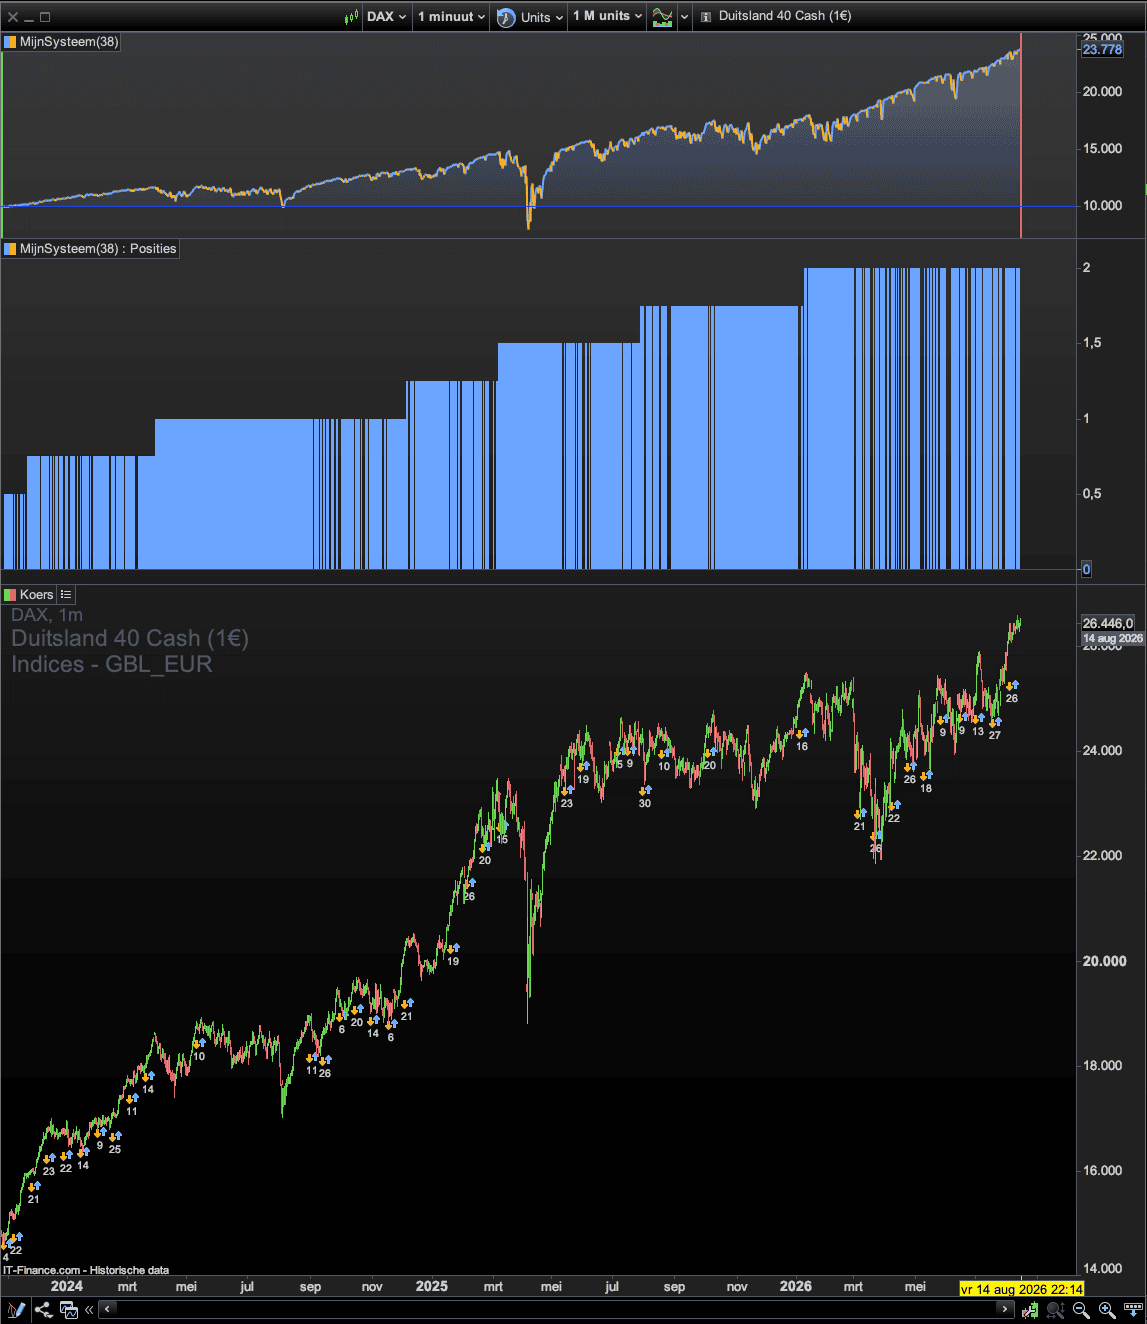1147x1324 pixels.
Task: Select the pencil drawing tool icon
Action: (x=15, y=1310)
